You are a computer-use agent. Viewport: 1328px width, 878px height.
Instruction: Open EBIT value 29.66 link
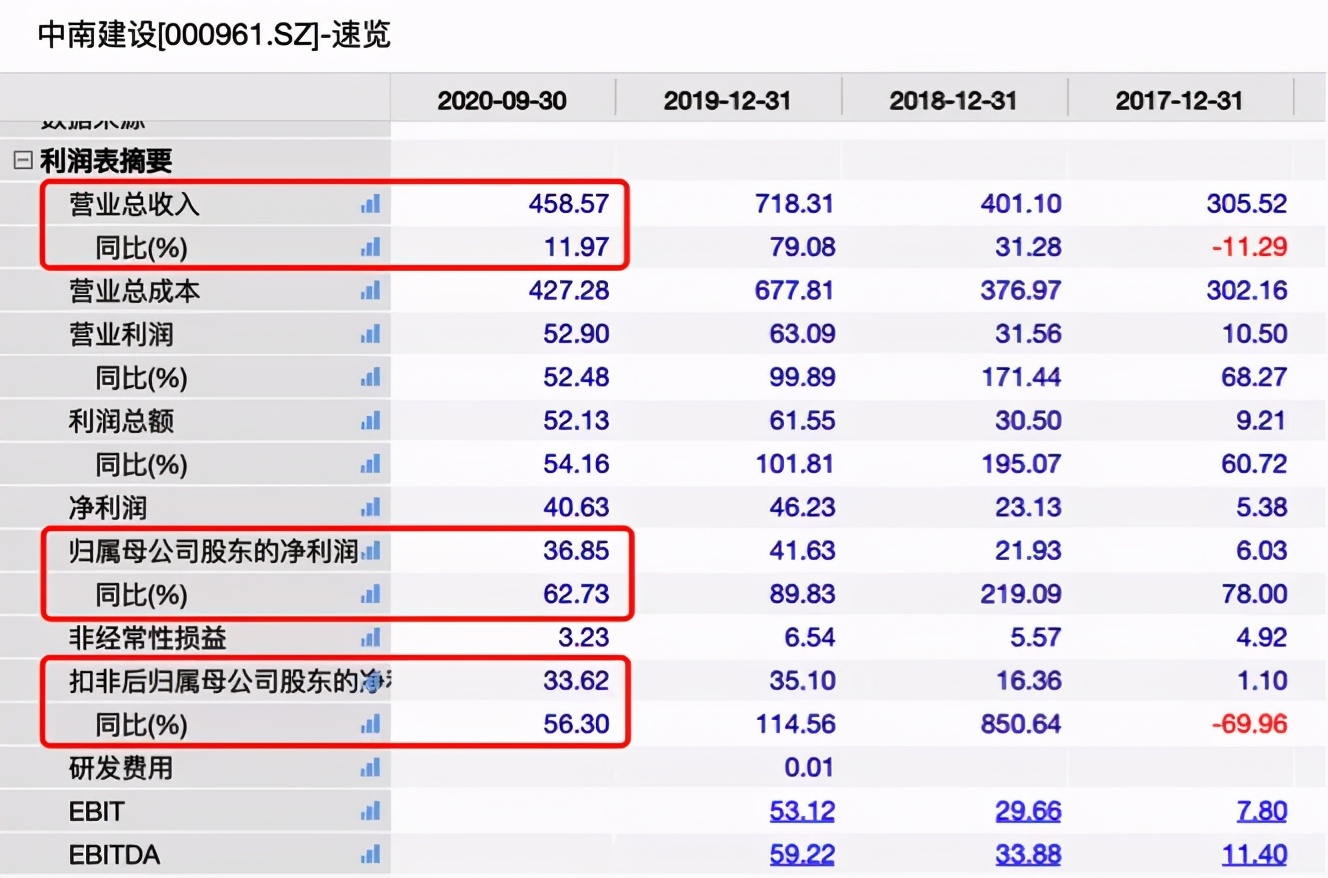[x=1028, y=811]
